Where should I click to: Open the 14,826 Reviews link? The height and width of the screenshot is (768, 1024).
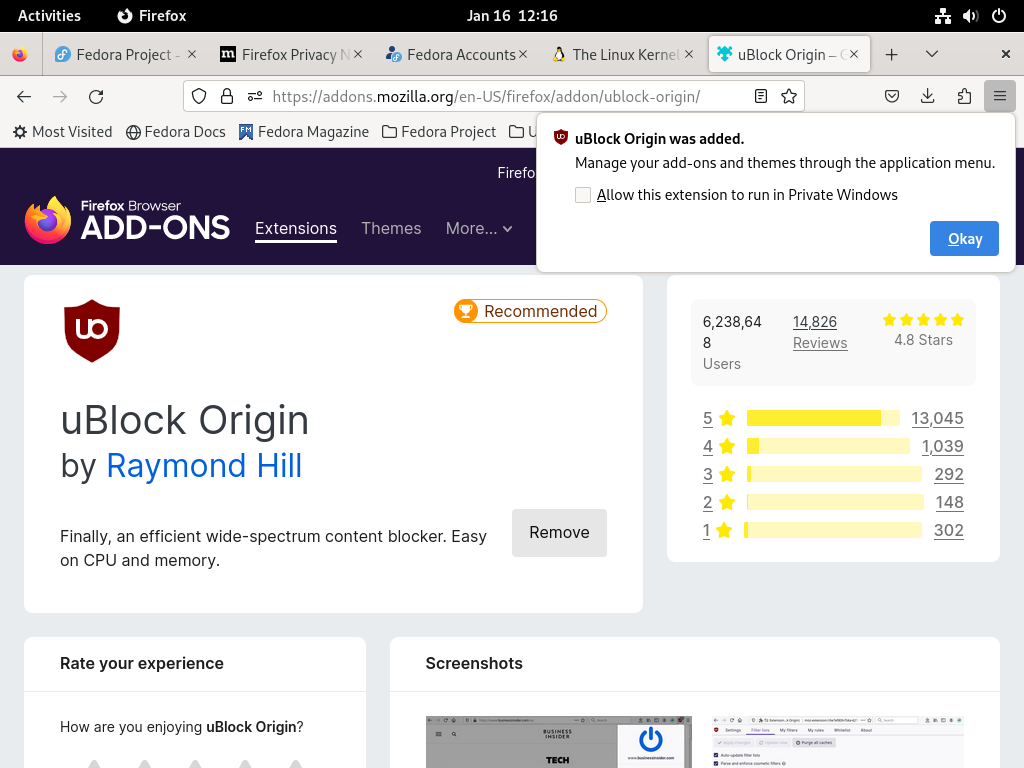tap(820, 332)
